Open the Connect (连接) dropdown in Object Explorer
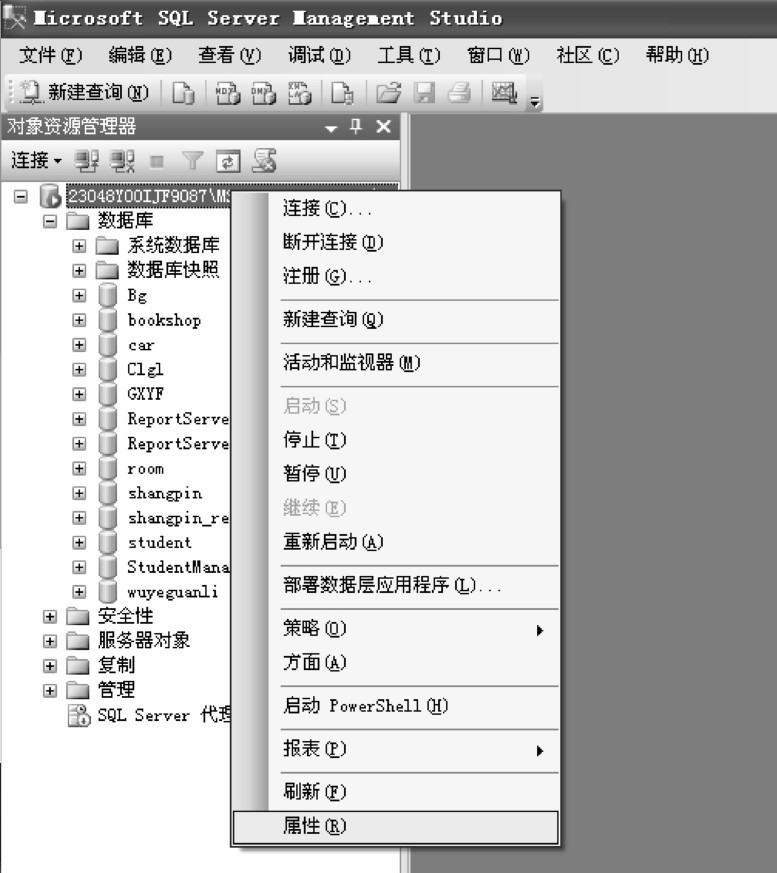 tap(36, 161)
